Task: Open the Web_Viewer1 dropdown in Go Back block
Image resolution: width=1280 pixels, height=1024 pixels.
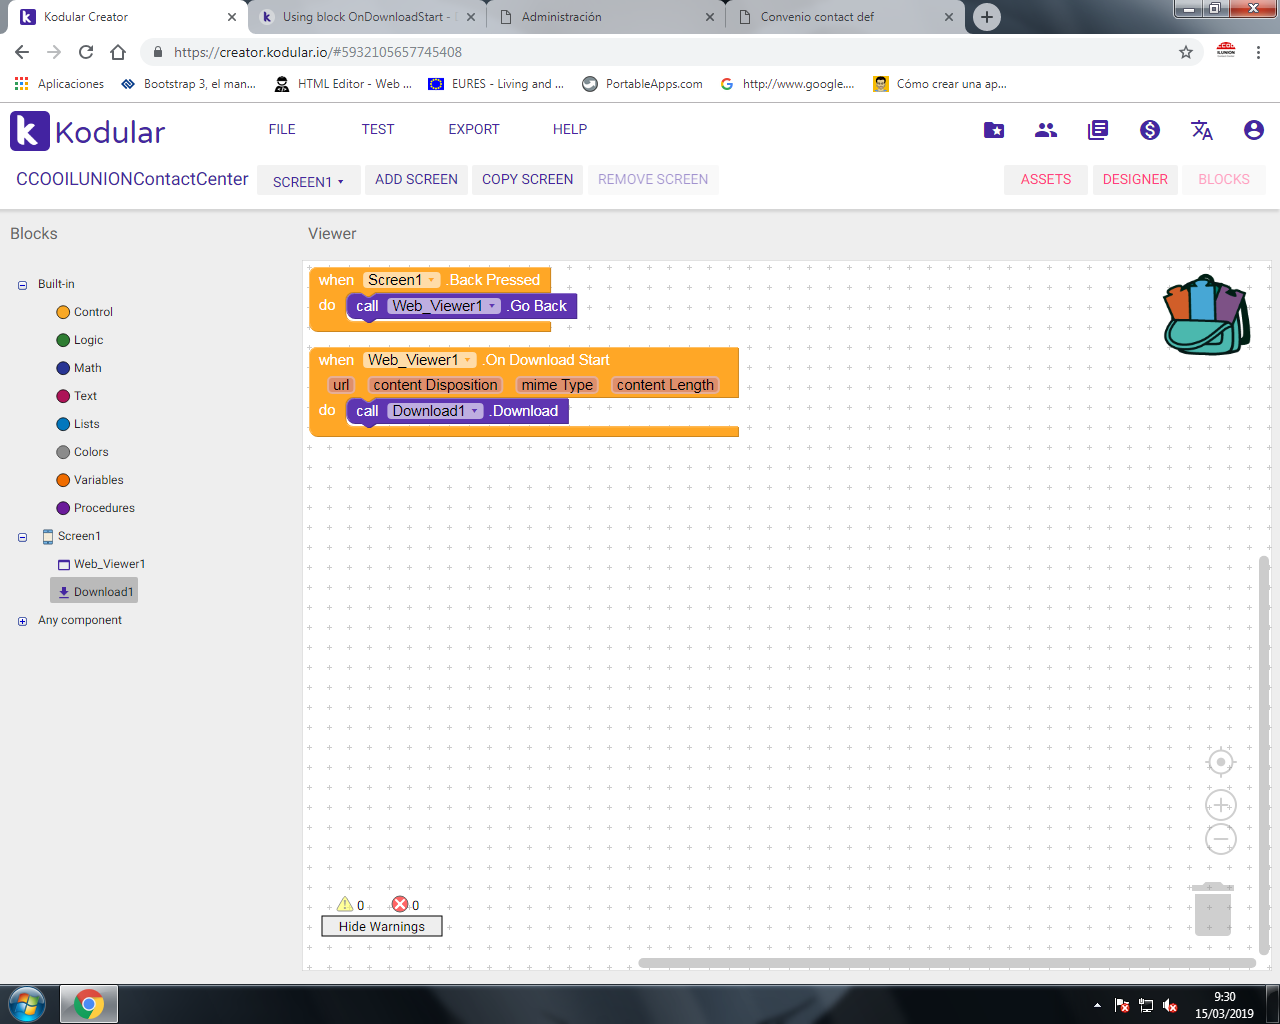Action: (x=492, y=306)
